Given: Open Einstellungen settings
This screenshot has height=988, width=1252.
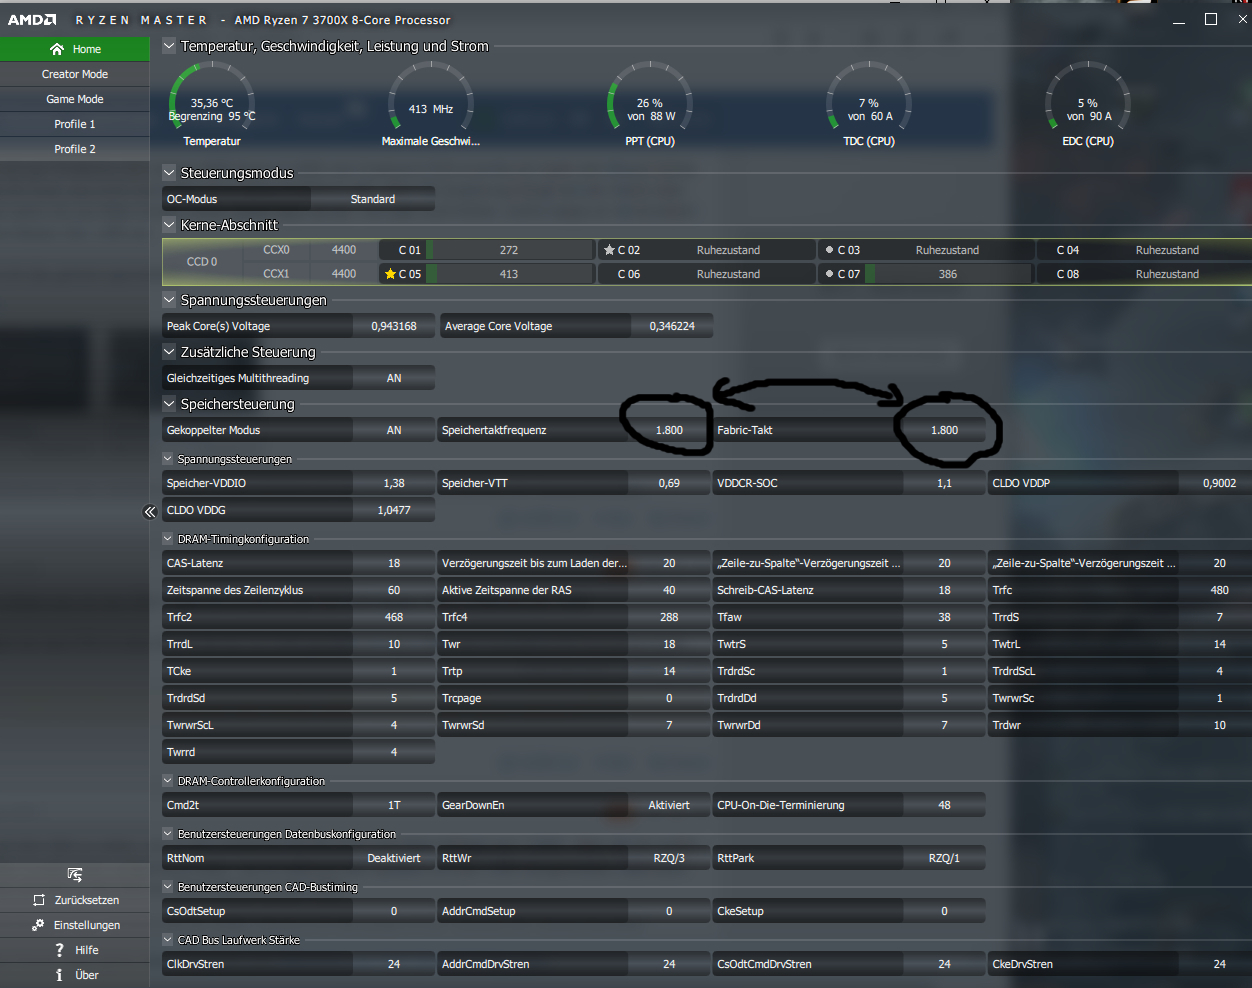Looking at the screenshot, I should click(75, 925).
